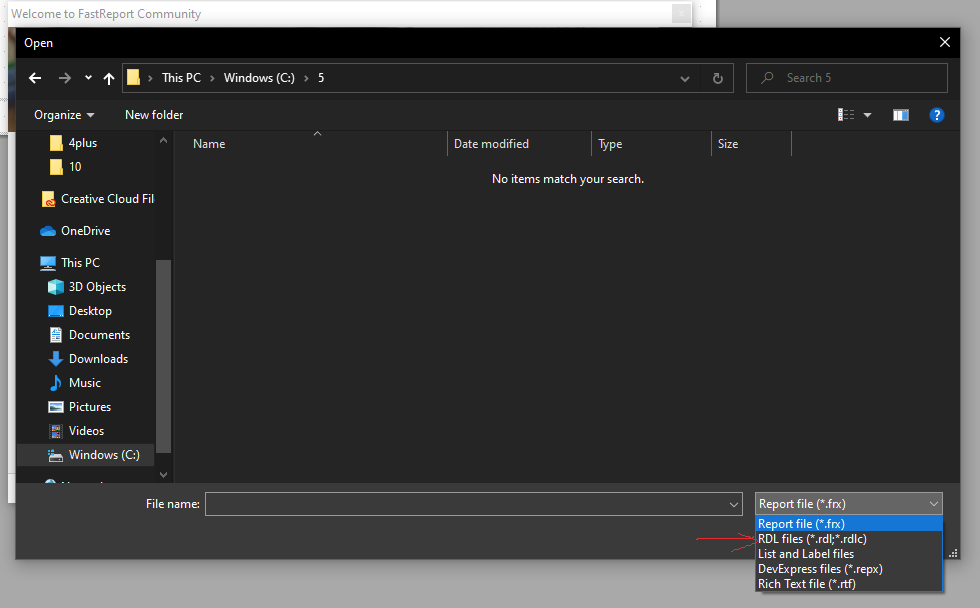Viewport: 980px width, 608px height.
Task: Click the New folder button
Action: pyautogui.click(x=153, y=114)
